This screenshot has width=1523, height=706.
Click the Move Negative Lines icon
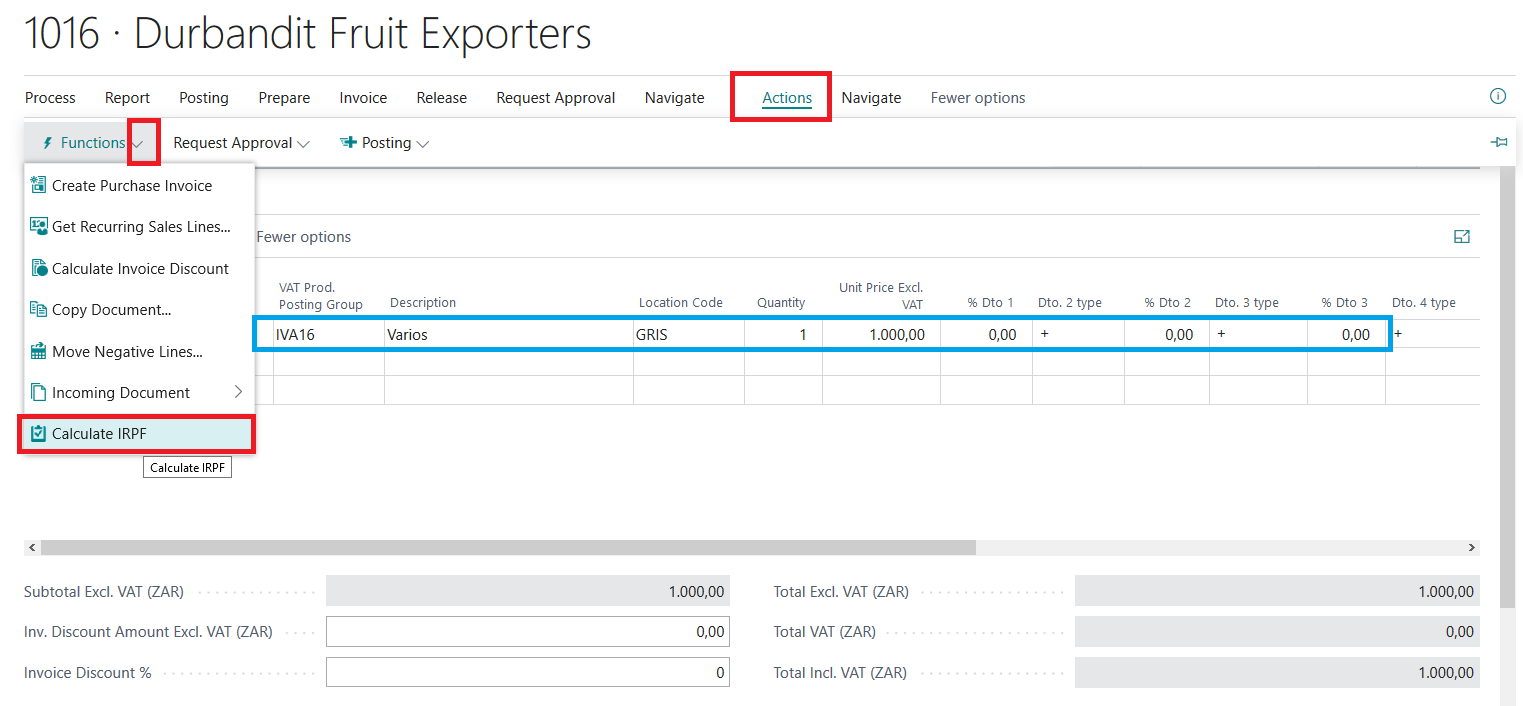click(39, 351)
